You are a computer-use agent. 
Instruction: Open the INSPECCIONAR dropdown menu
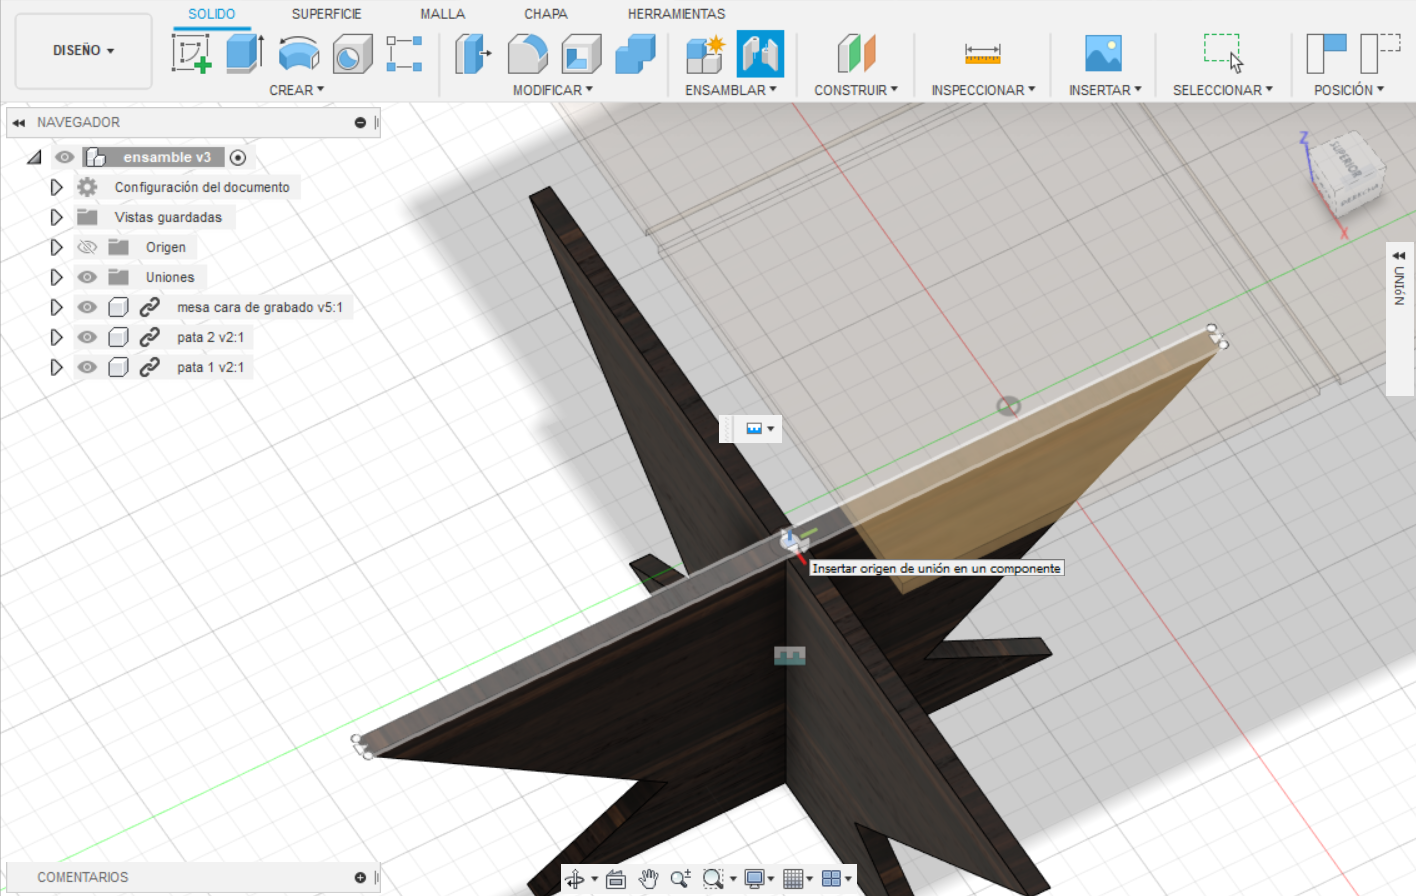[983, 90]
